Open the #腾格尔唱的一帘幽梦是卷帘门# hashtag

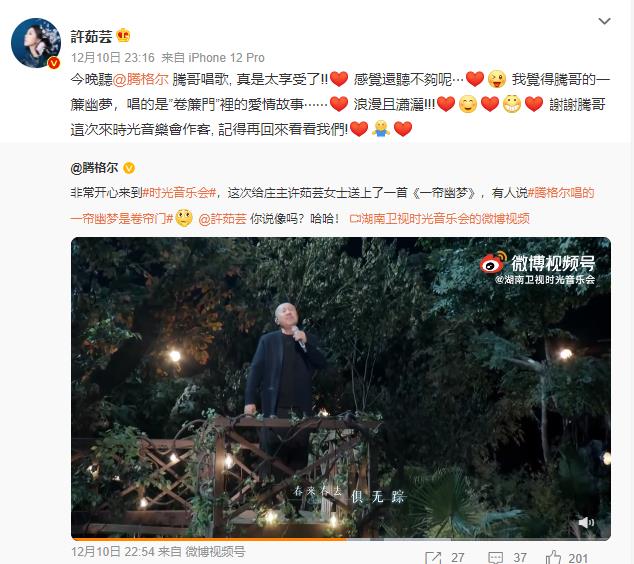pos(332,206)
